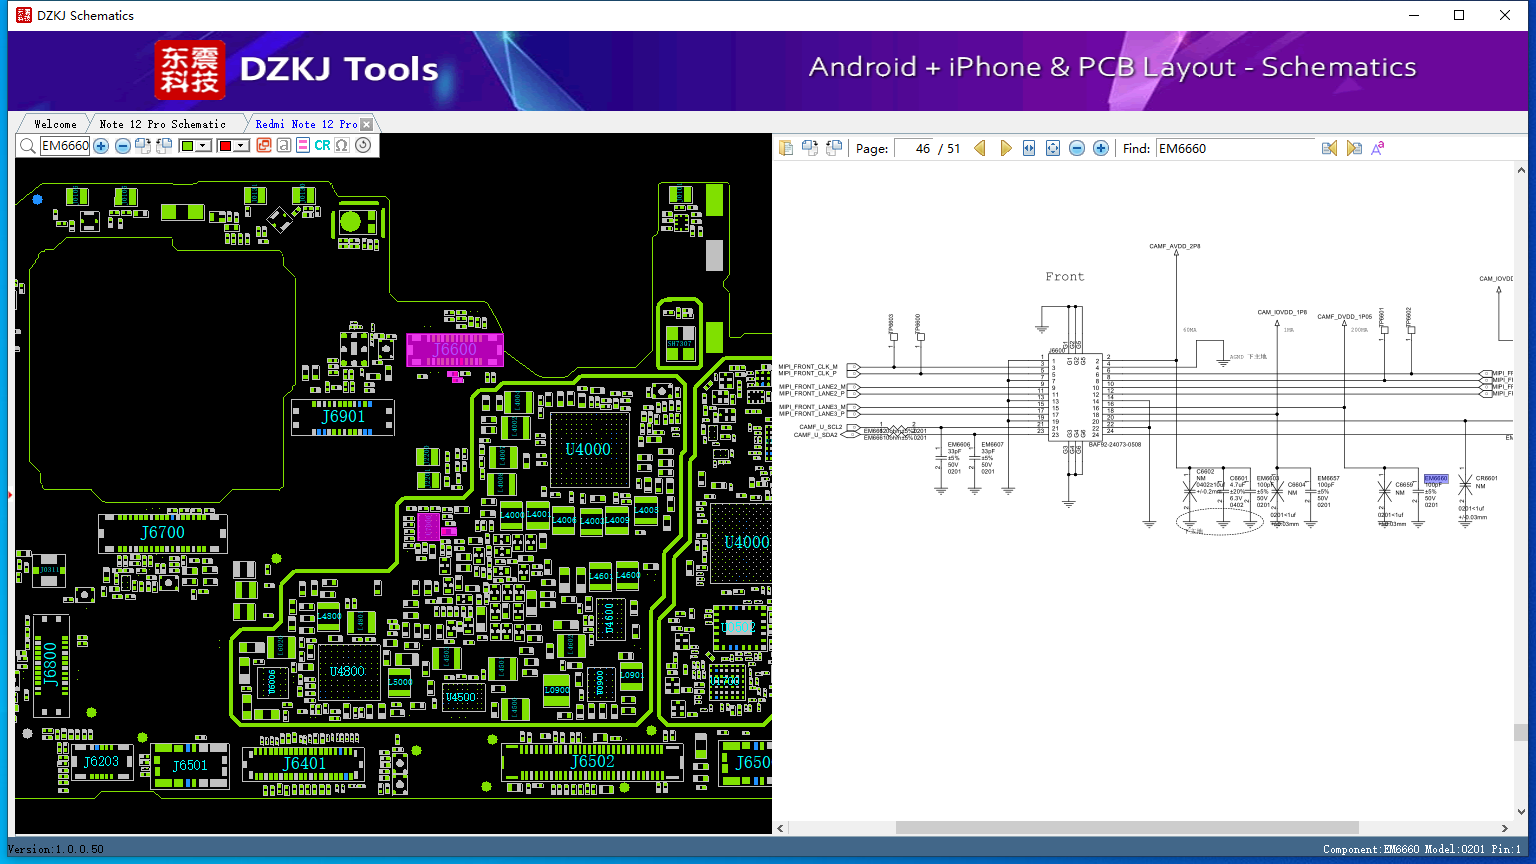Find next match in schematic
This screenshot has height=864, width=1536.
coord(1354,148)
